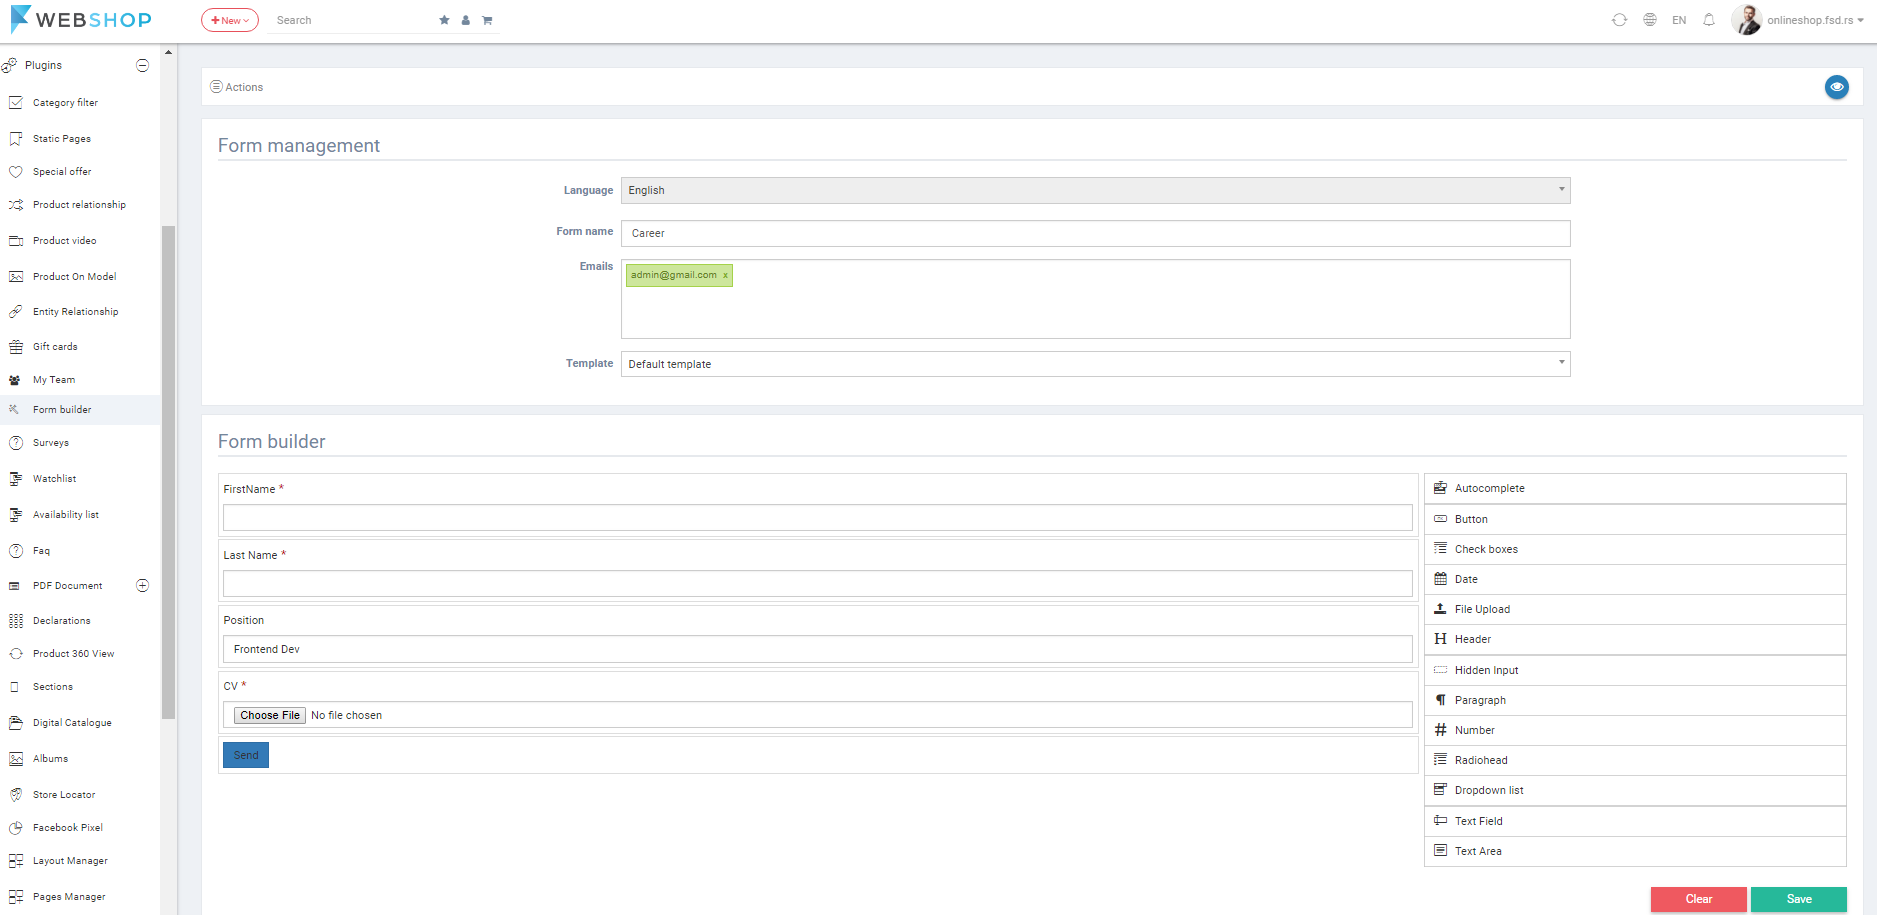The width and height of the screenshot is (1877, 915).
Task: Click the green Save button
Action: click(x=1799, y=899)
